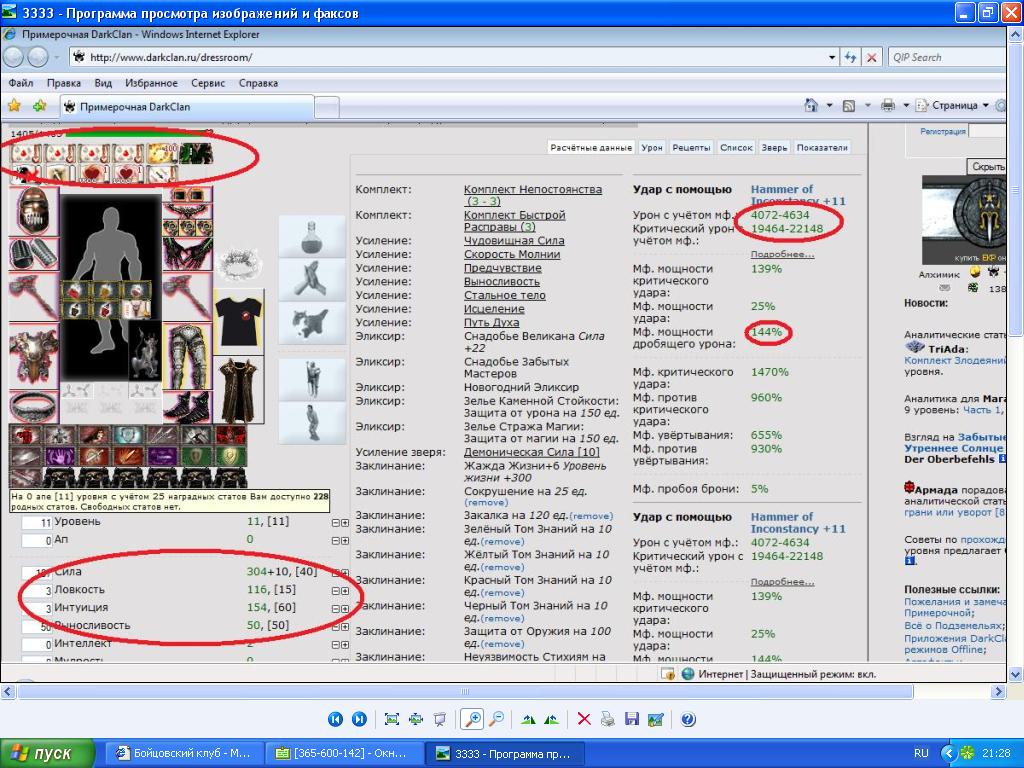
Task: Open the viewer Help icon
Action: pyautogui.click(x=688, y=719)
